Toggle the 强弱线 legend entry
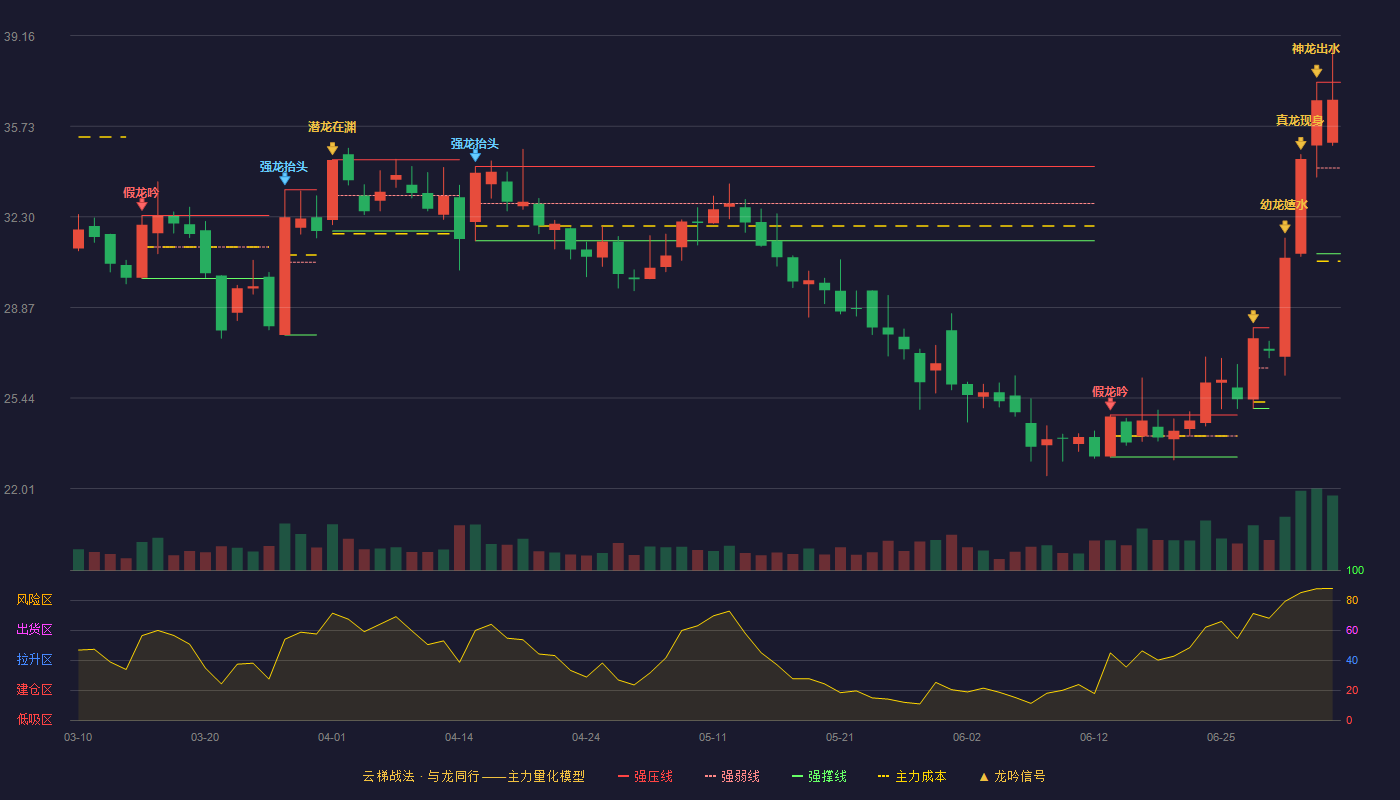1400x800 pixels. 732,776
